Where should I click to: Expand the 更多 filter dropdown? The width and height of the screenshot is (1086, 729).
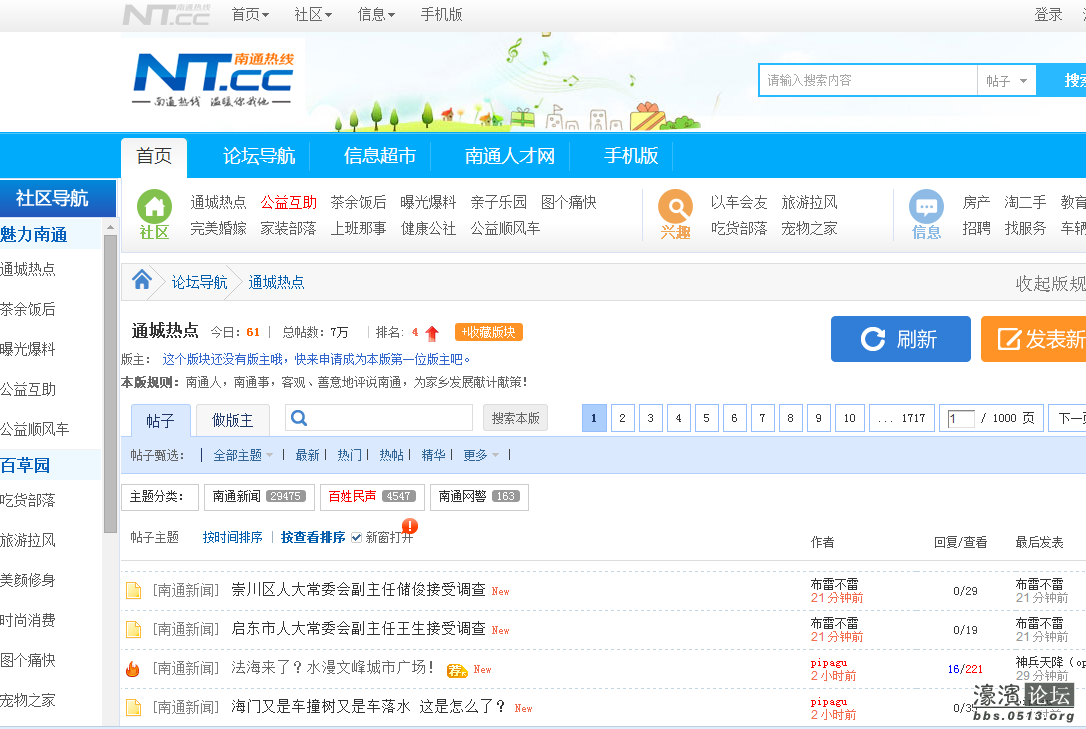coord(481,455)
